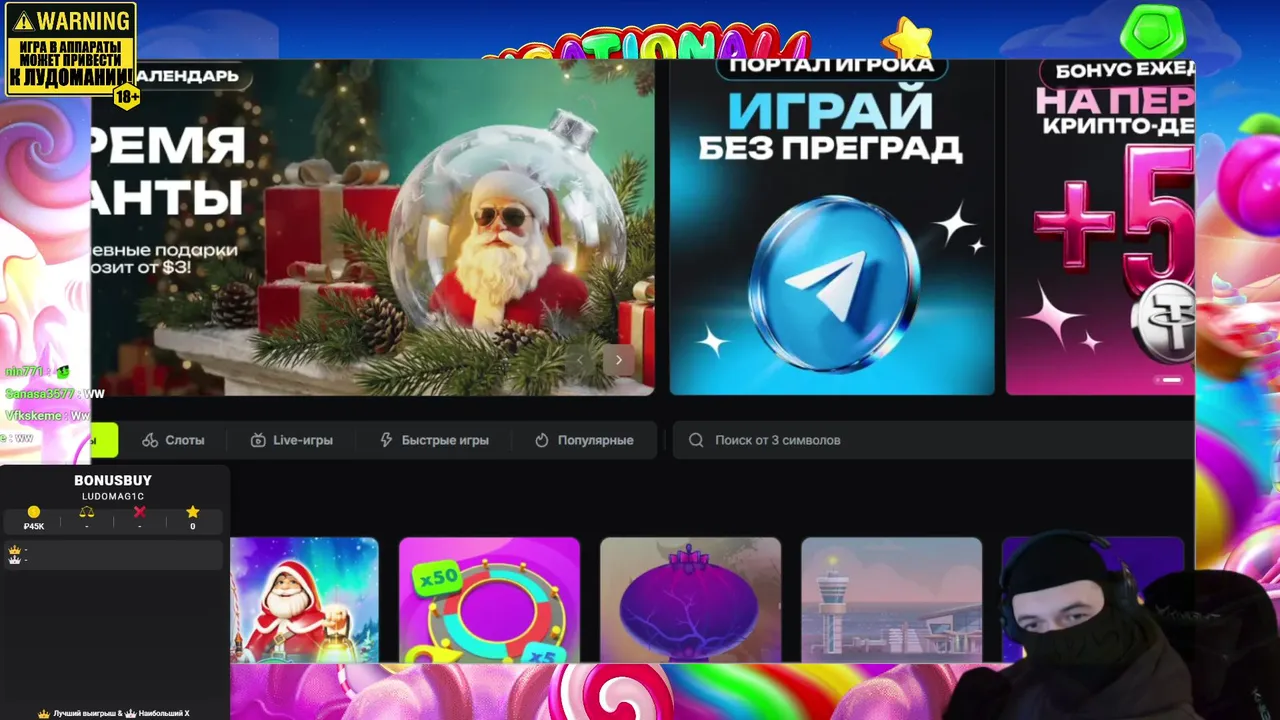
Task: Select the Быстрые игры tab
Action: (x=434, y=440)
